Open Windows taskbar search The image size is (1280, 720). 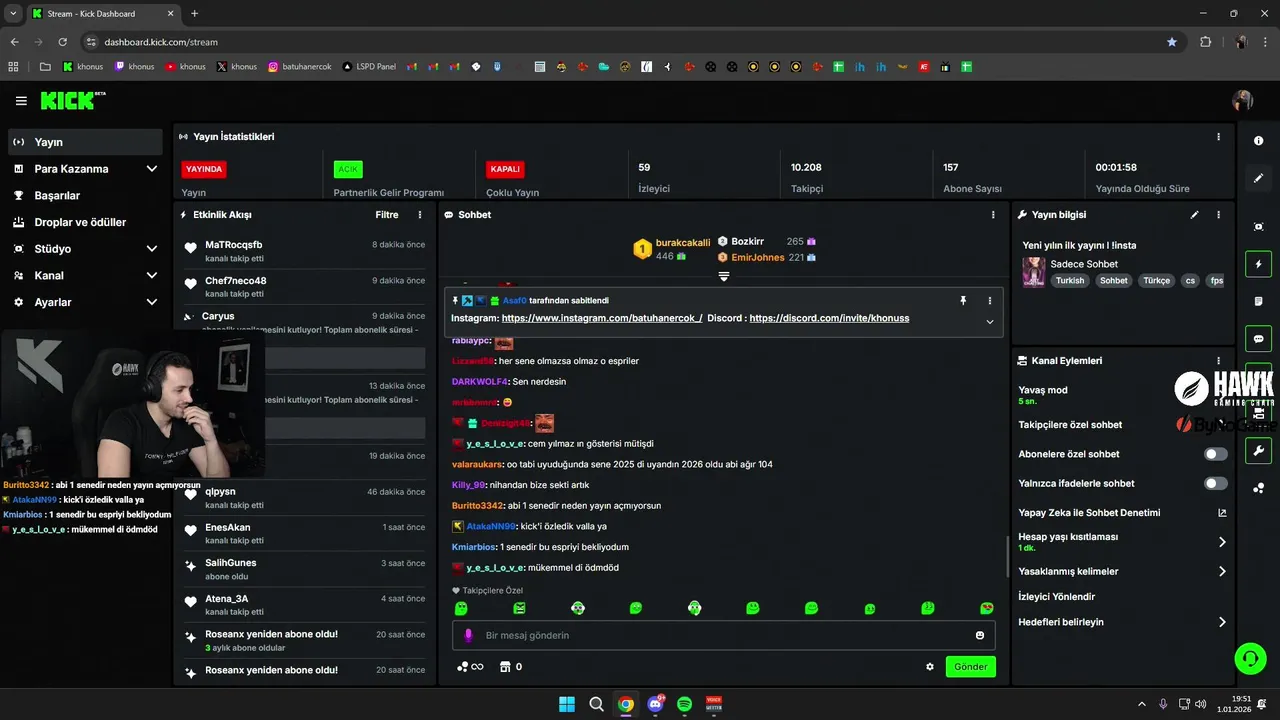pos(596,704)
